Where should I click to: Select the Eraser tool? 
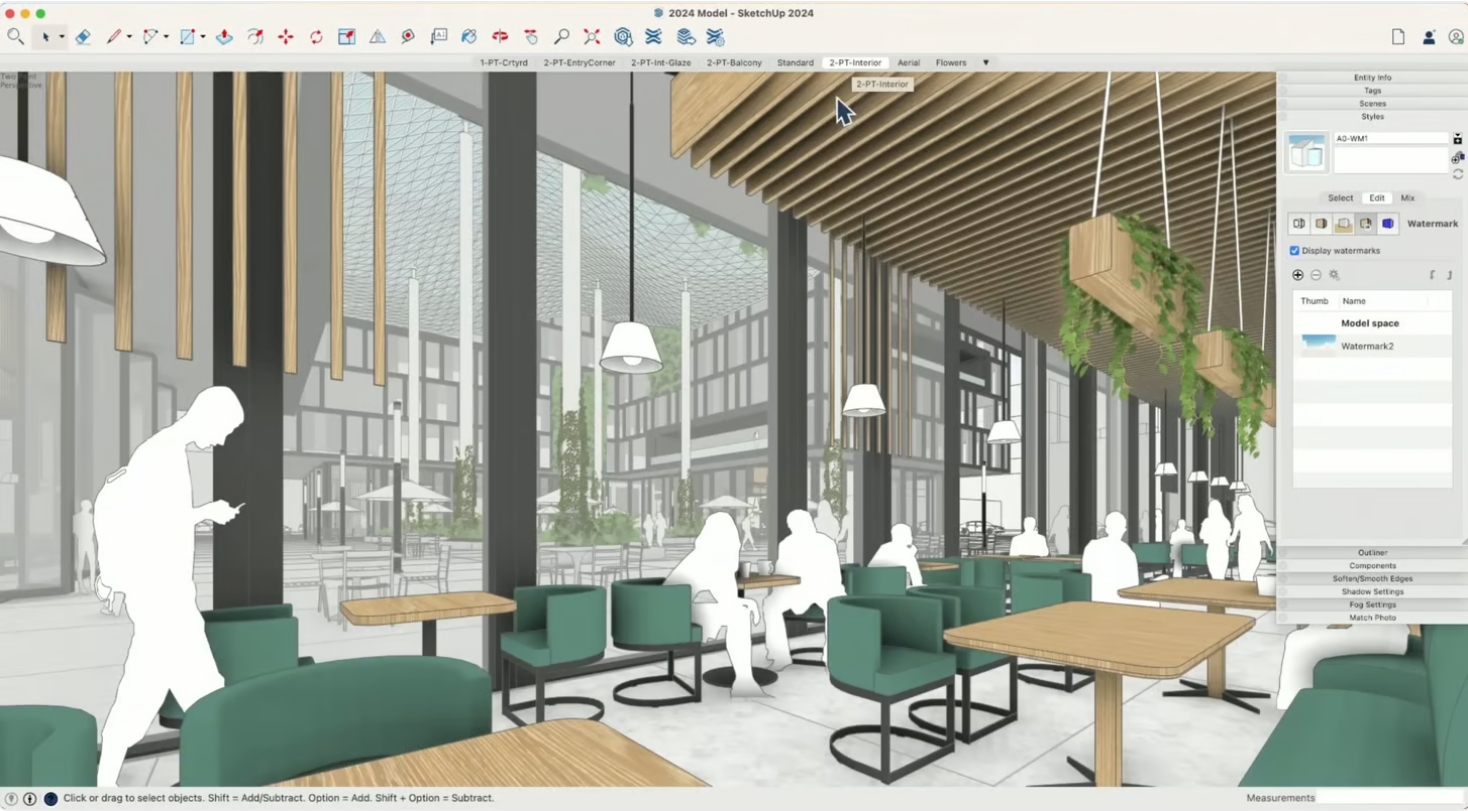[81, 37]
